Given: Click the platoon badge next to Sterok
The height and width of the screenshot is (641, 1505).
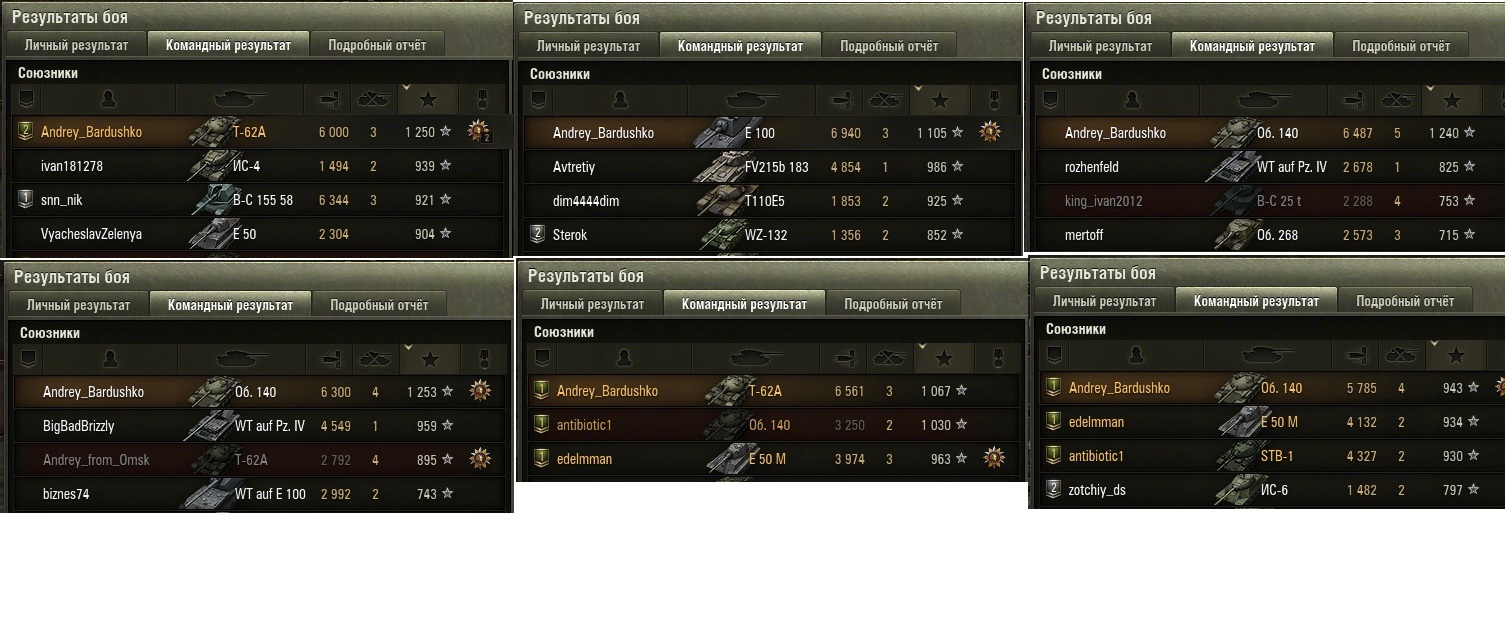Looking at the screenshot, I should point(538,235).
